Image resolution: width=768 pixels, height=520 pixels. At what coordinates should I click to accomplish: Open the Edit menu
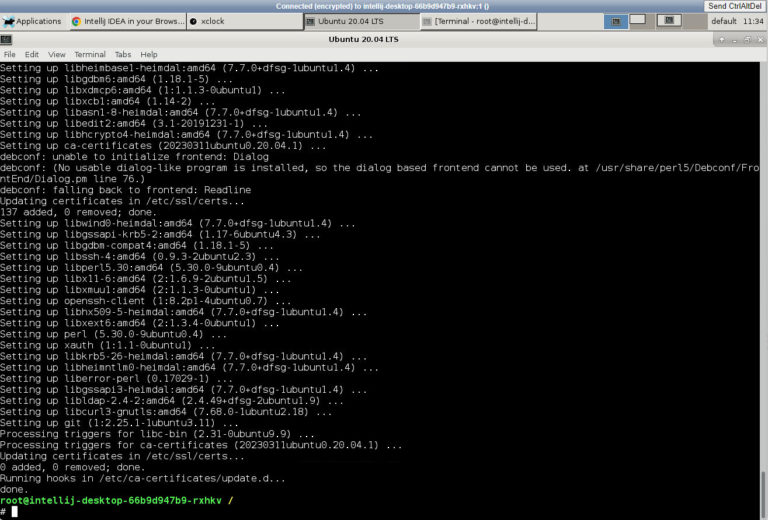coord(31,54)
